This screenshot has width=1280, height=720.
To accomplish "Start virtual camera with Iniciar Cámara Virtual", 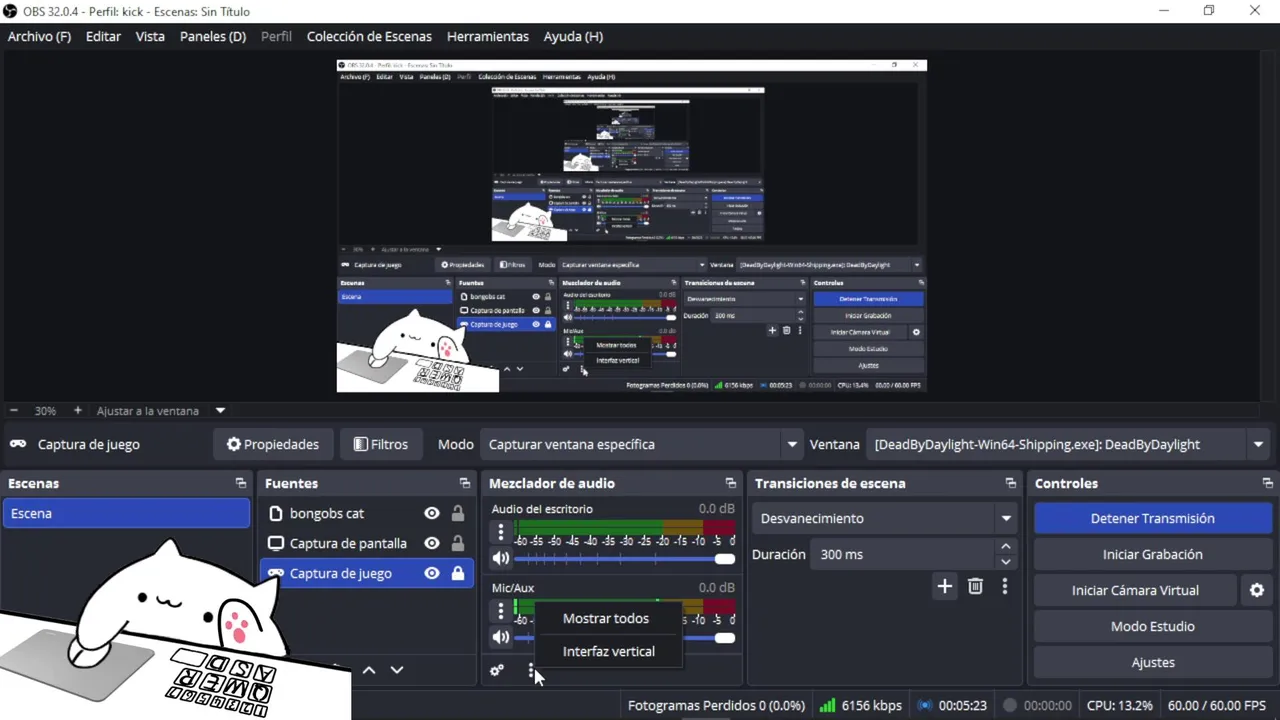I will 1135,590.
